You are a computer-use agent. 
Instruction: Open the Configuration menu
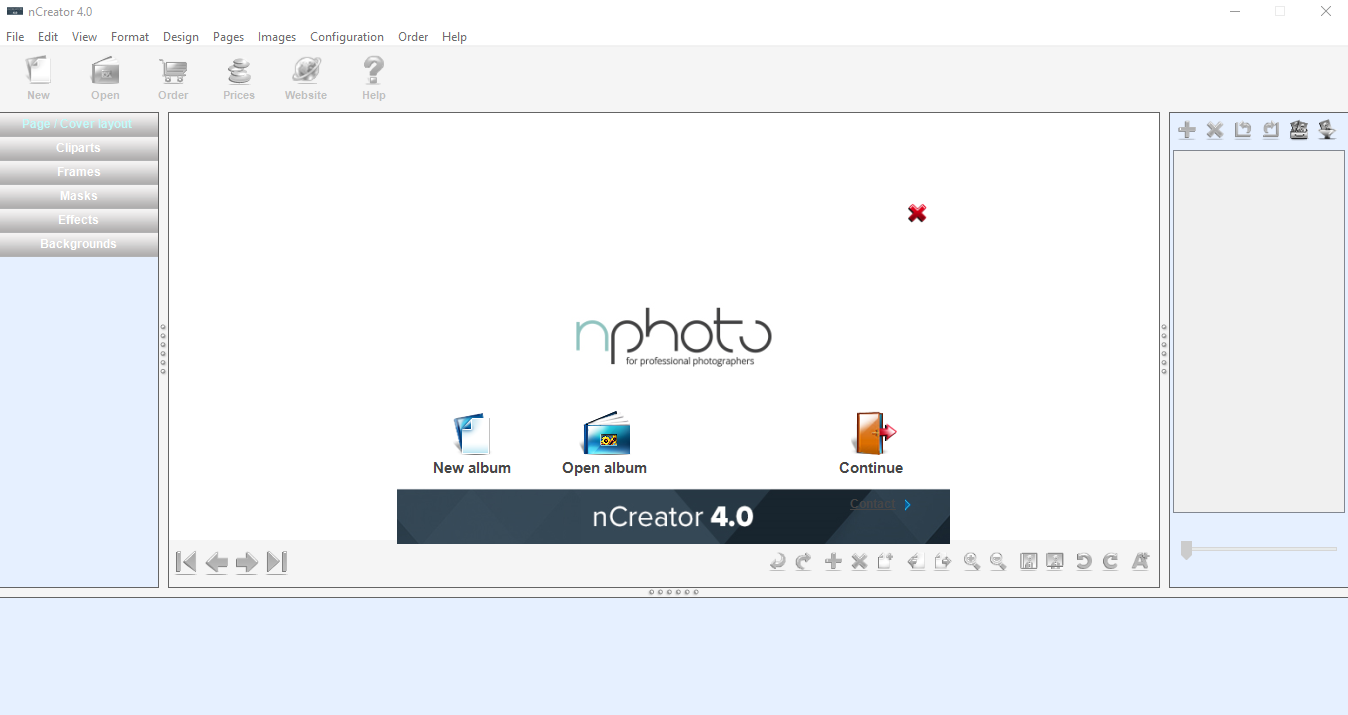click(347, 37)
